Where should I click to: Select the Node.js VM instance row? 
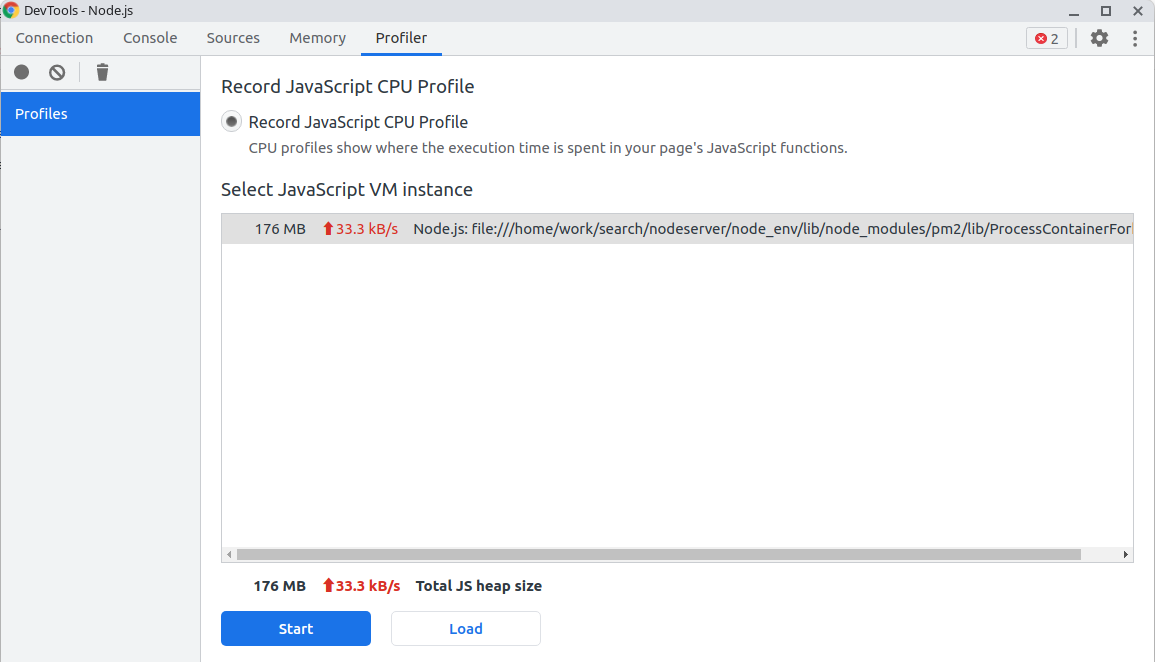coord(677,229)
